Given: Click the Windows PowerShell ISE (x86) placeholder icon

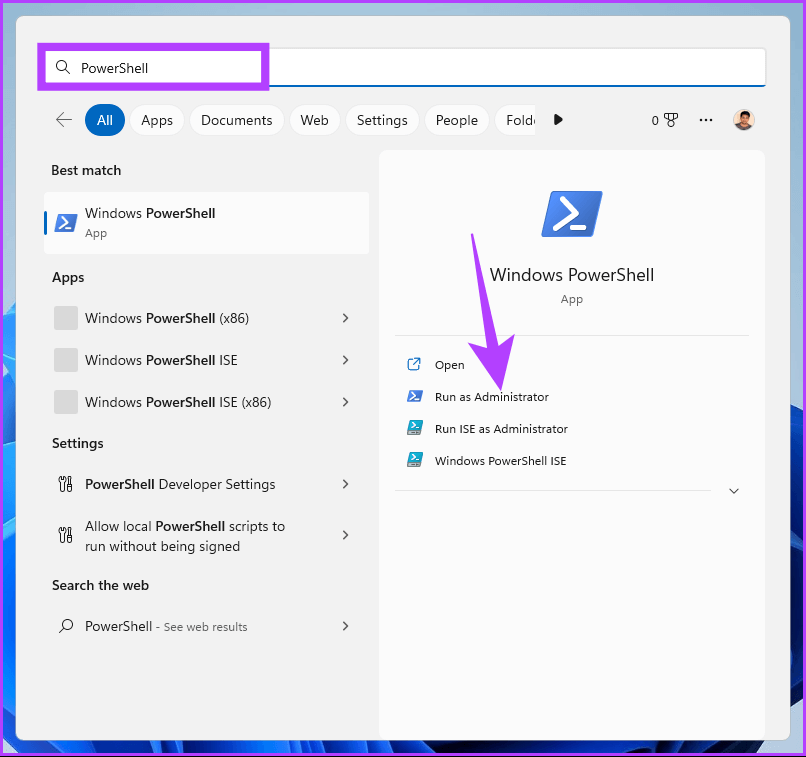Looking at the screenshot, I should tap(66, 402).
